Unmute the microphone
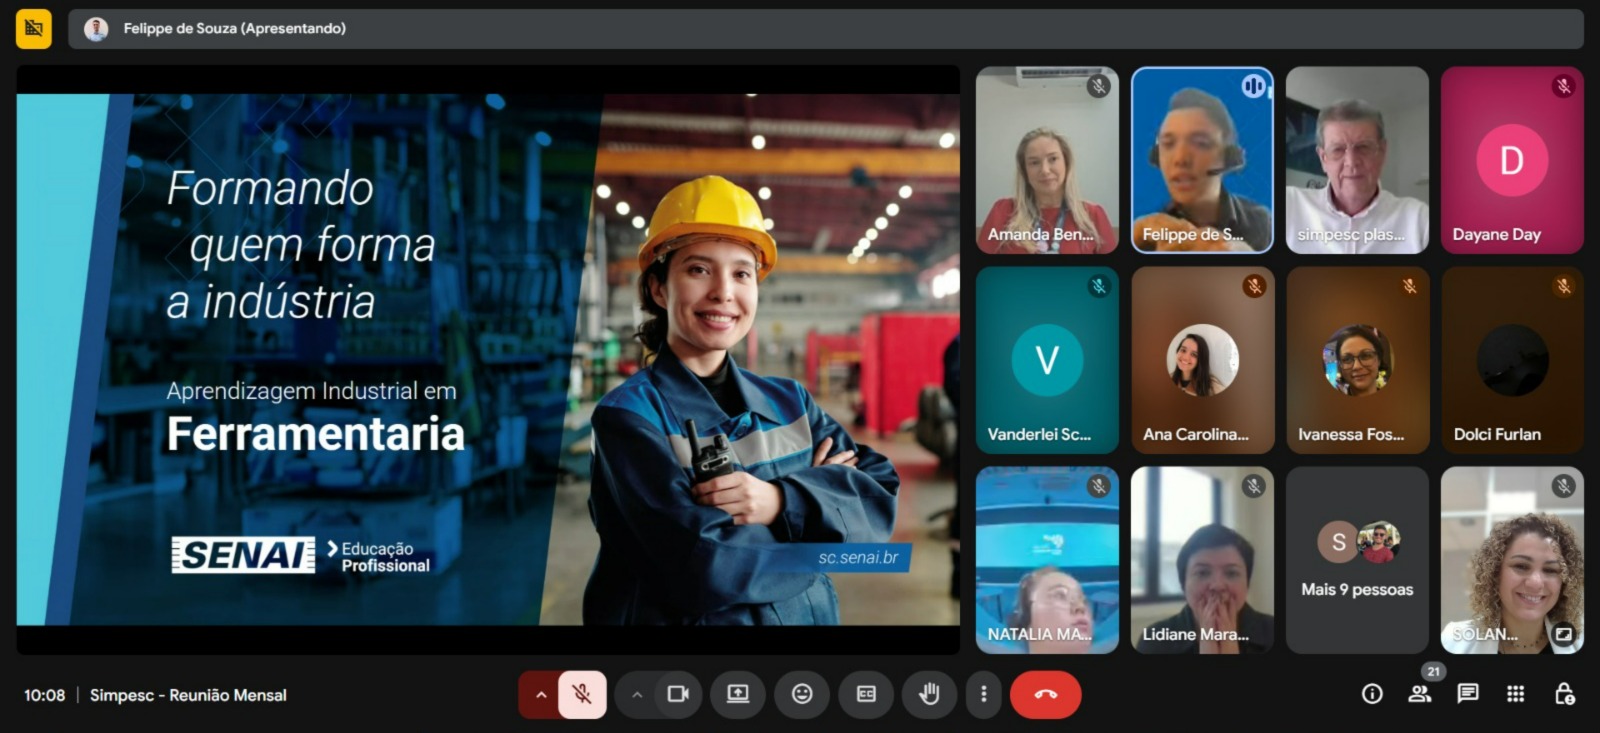This screenshot has width=1600, height=733. click(x=582, y=694)
